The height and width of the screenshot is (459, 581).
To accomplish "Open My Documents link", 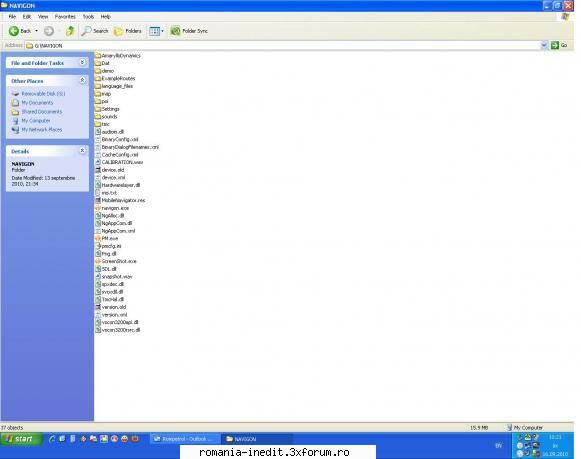I will pyautogui.click(x=37, y=103).
